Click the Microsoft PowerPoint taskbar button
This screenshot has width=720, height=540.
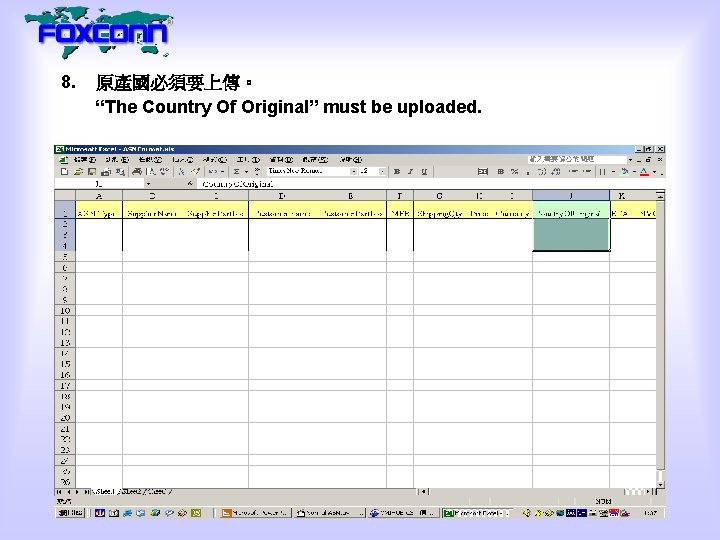[x=254, y=513]
